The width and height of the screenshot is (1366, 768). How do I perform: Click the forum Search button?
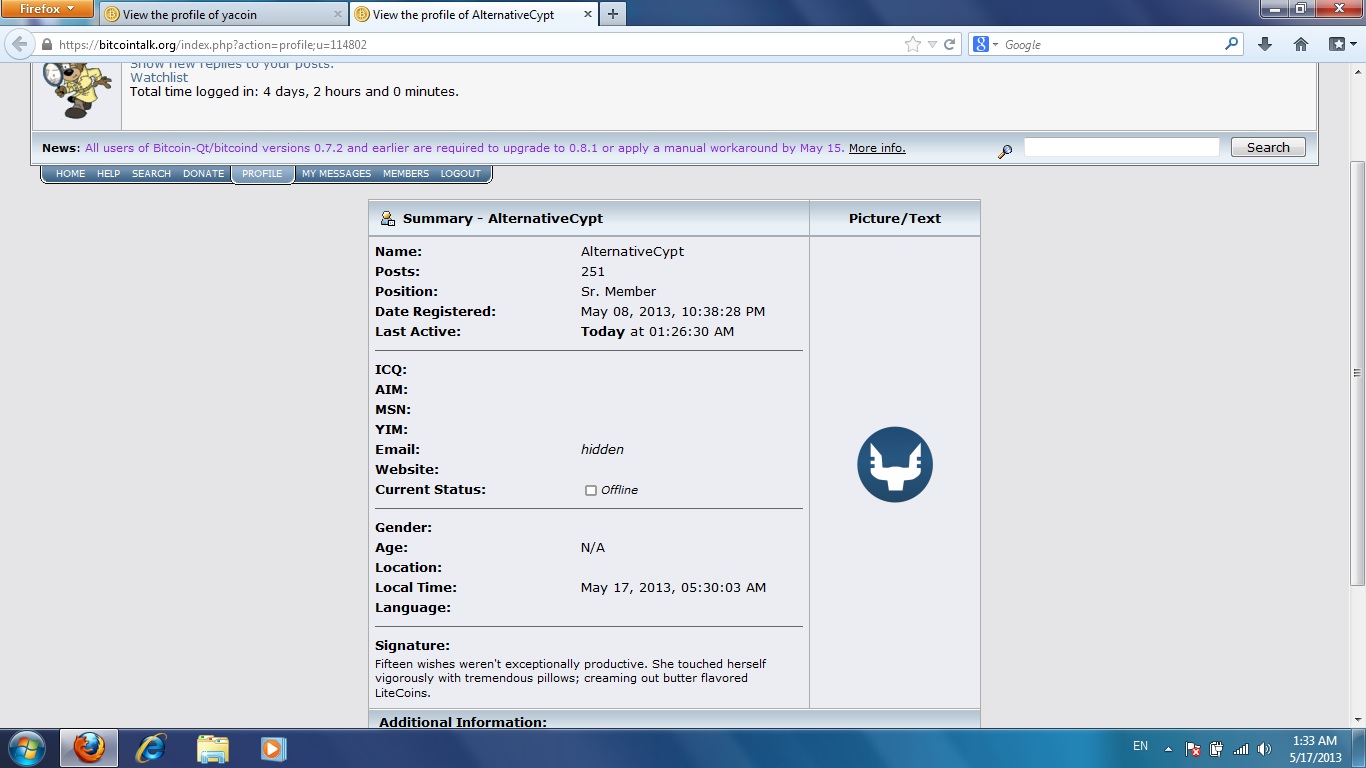(x=1268, y=147)
